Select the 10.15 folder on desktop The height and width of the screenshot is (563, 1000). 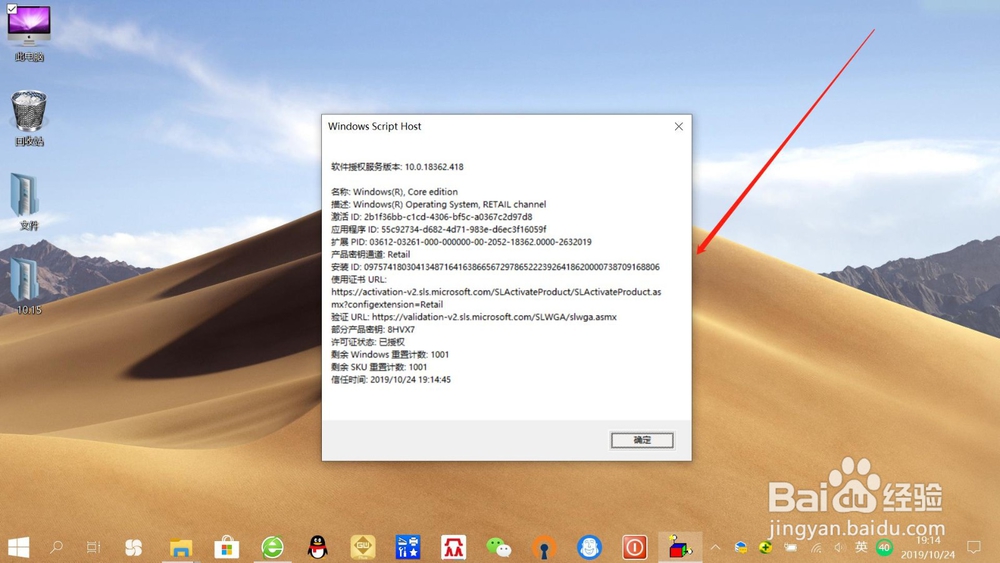[x=29, y=286]
